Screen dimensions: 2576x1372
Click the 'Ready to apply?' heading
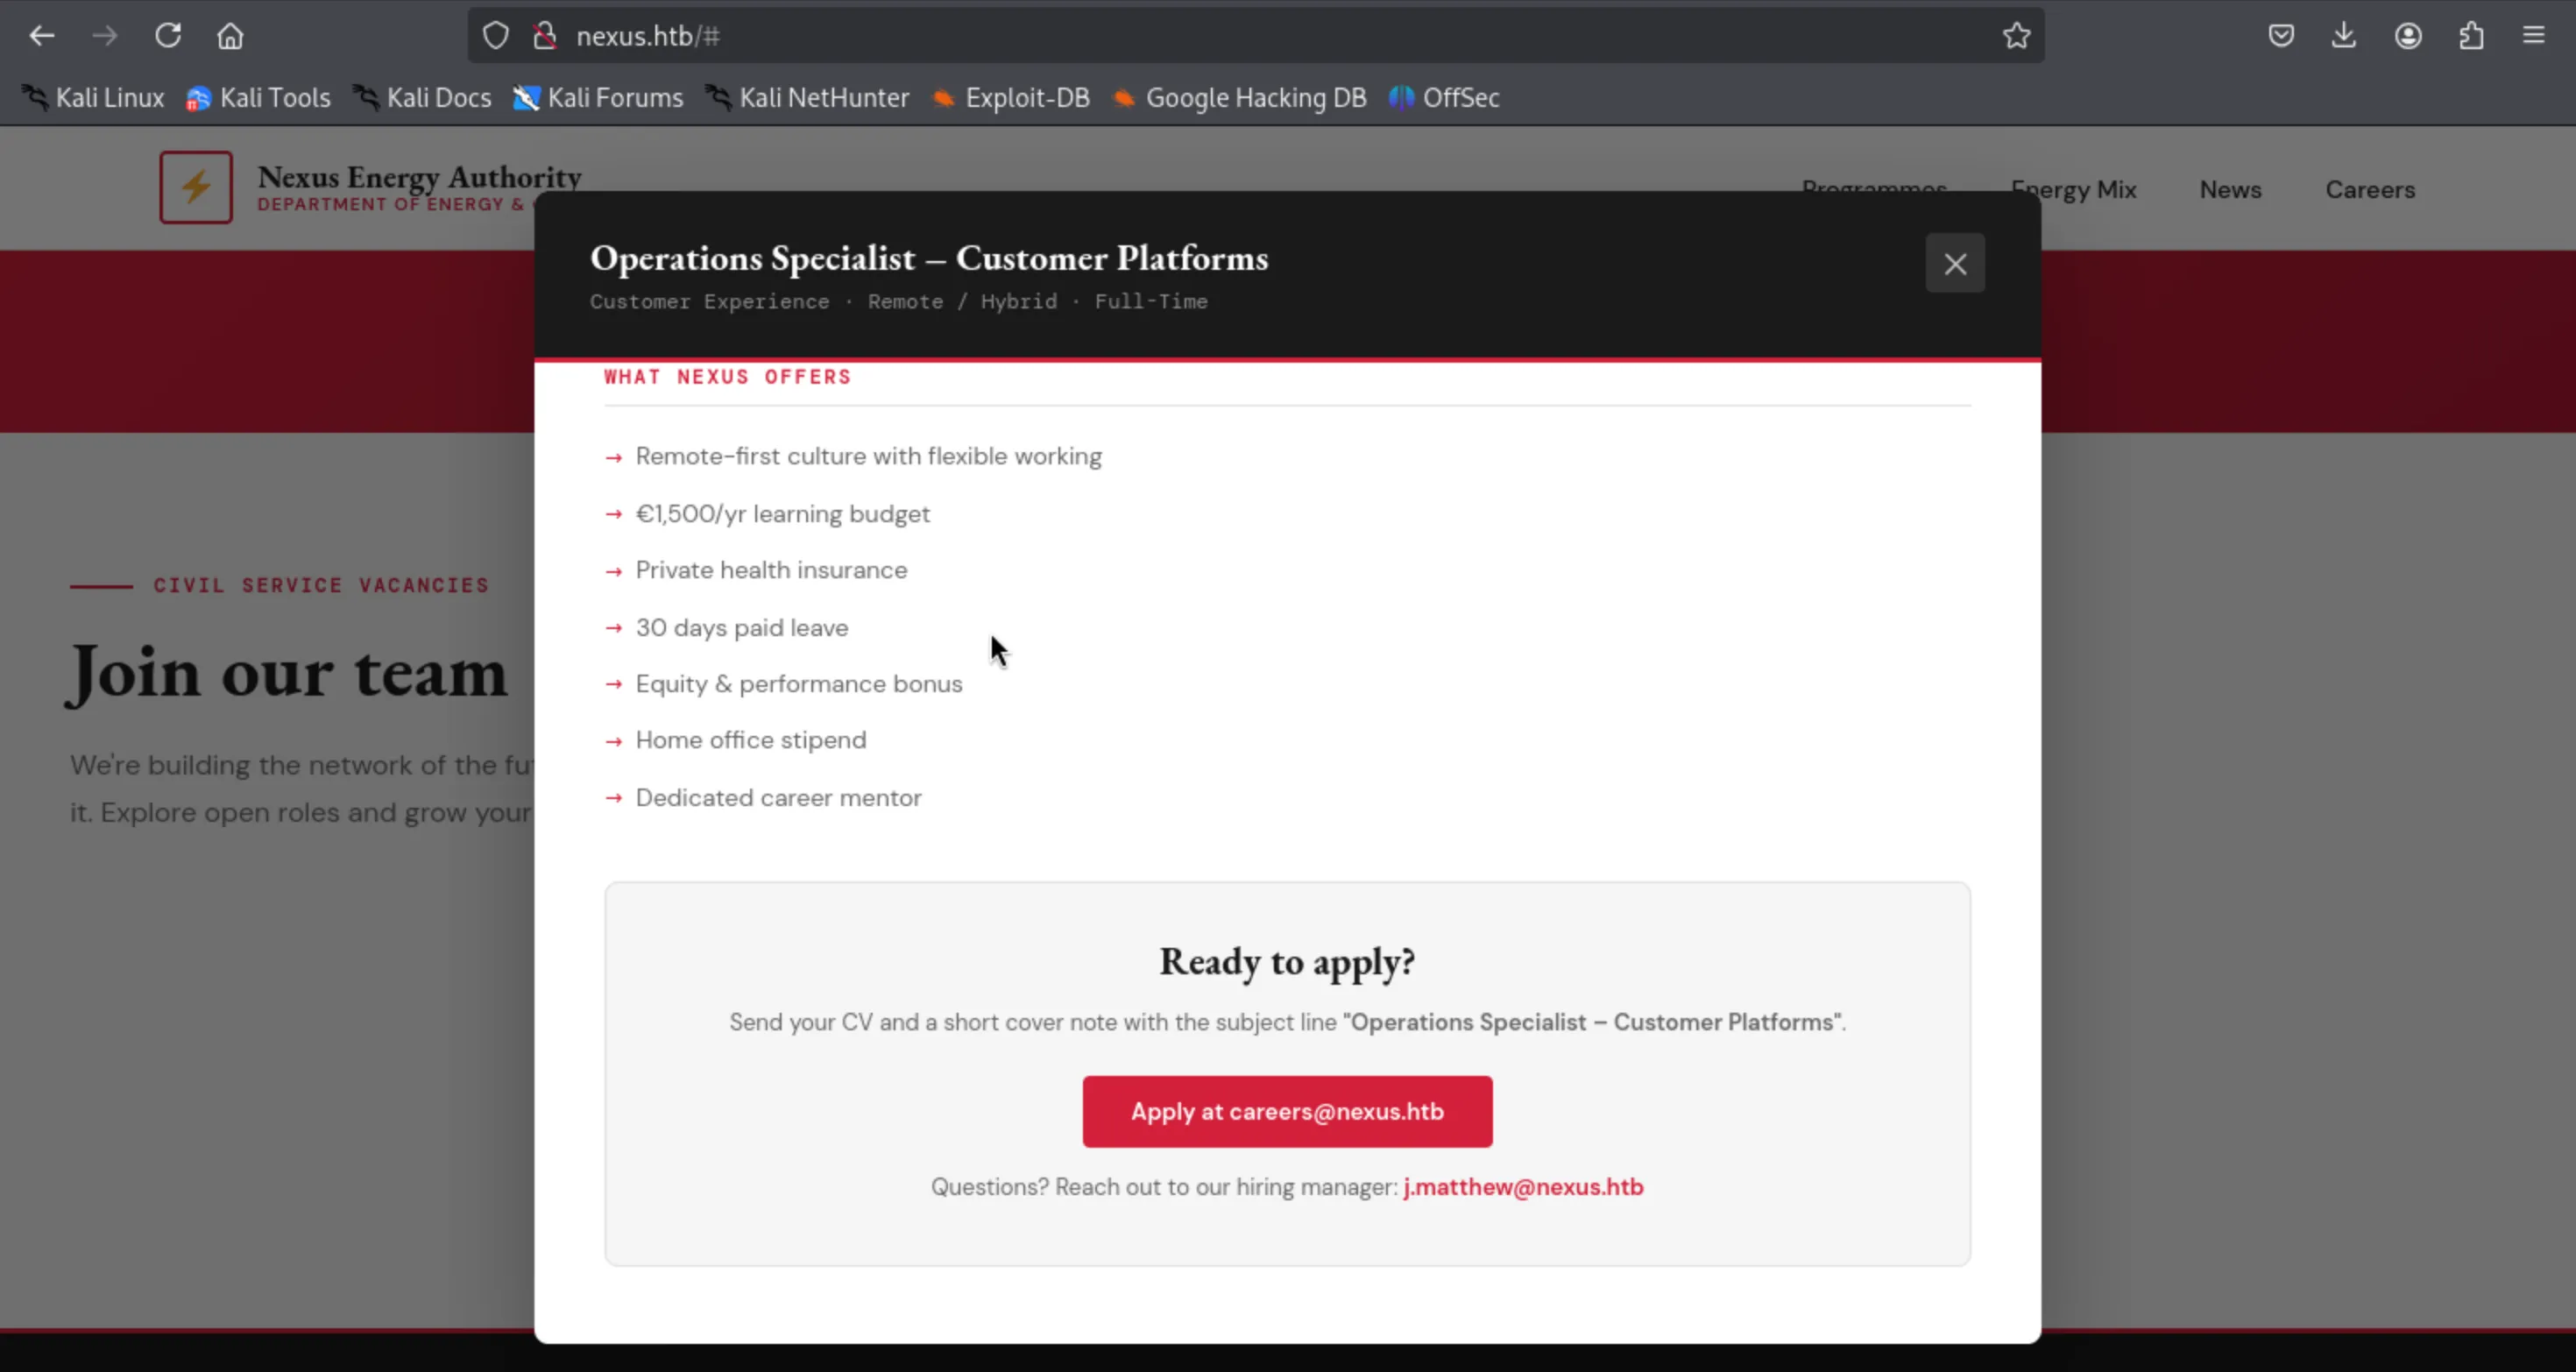[1287, 962]
